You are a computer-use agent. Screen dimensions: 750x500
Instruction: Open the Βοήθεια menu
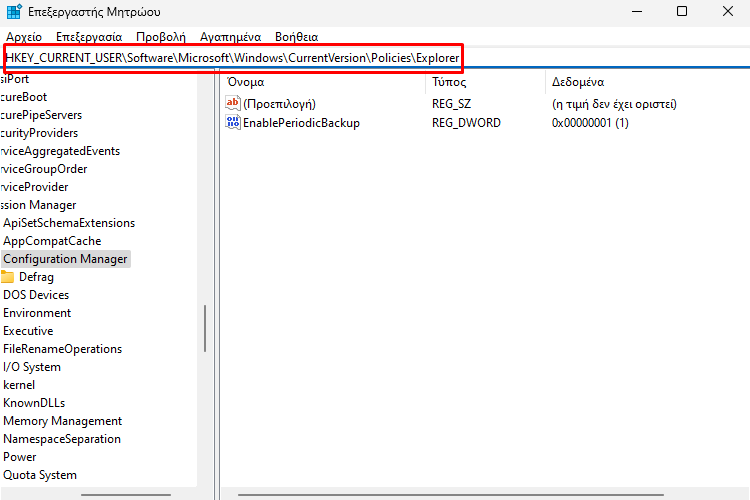(297, 37)
